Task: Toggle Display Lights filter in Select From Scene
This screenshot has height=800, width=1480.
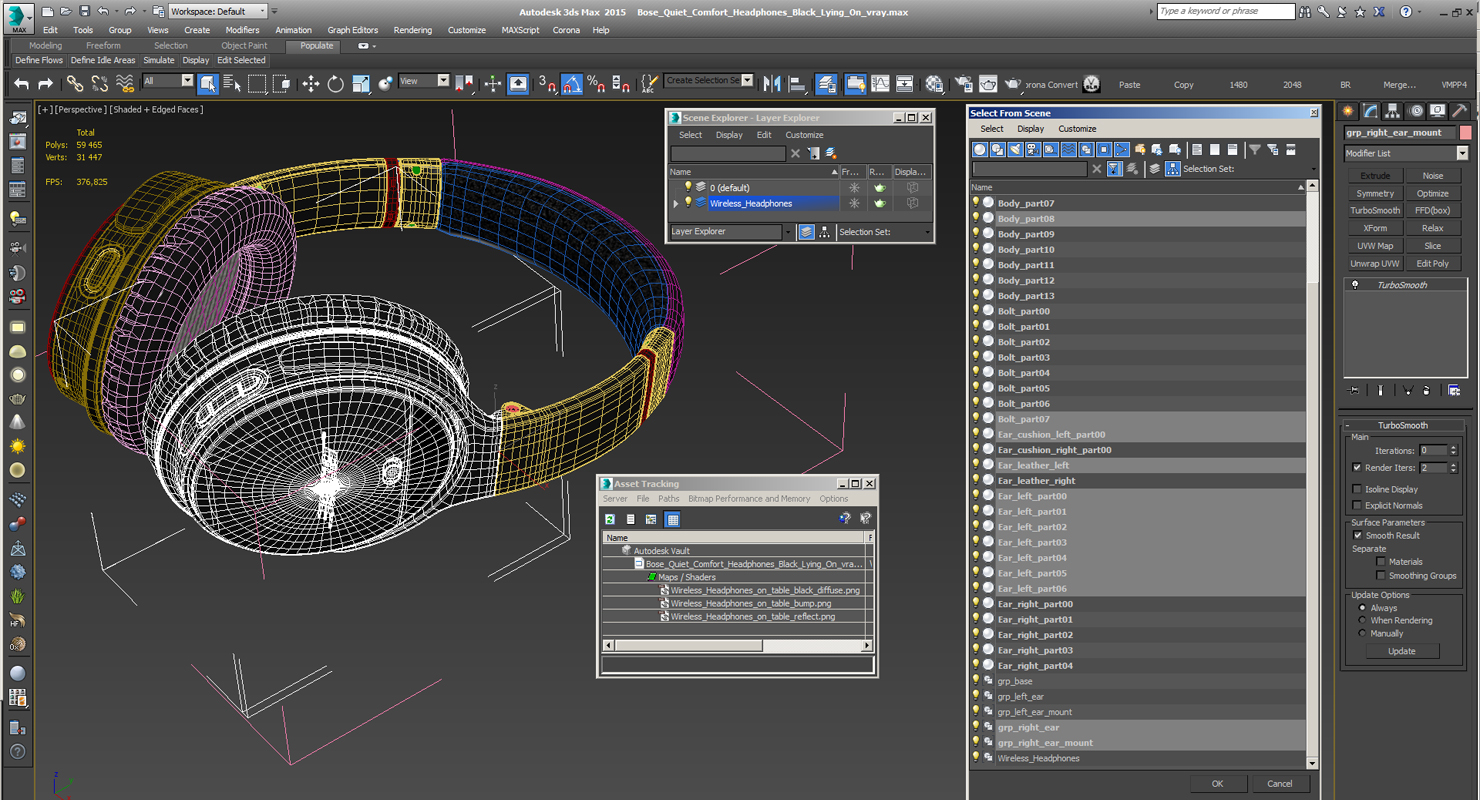Action: coord(1015,149)
